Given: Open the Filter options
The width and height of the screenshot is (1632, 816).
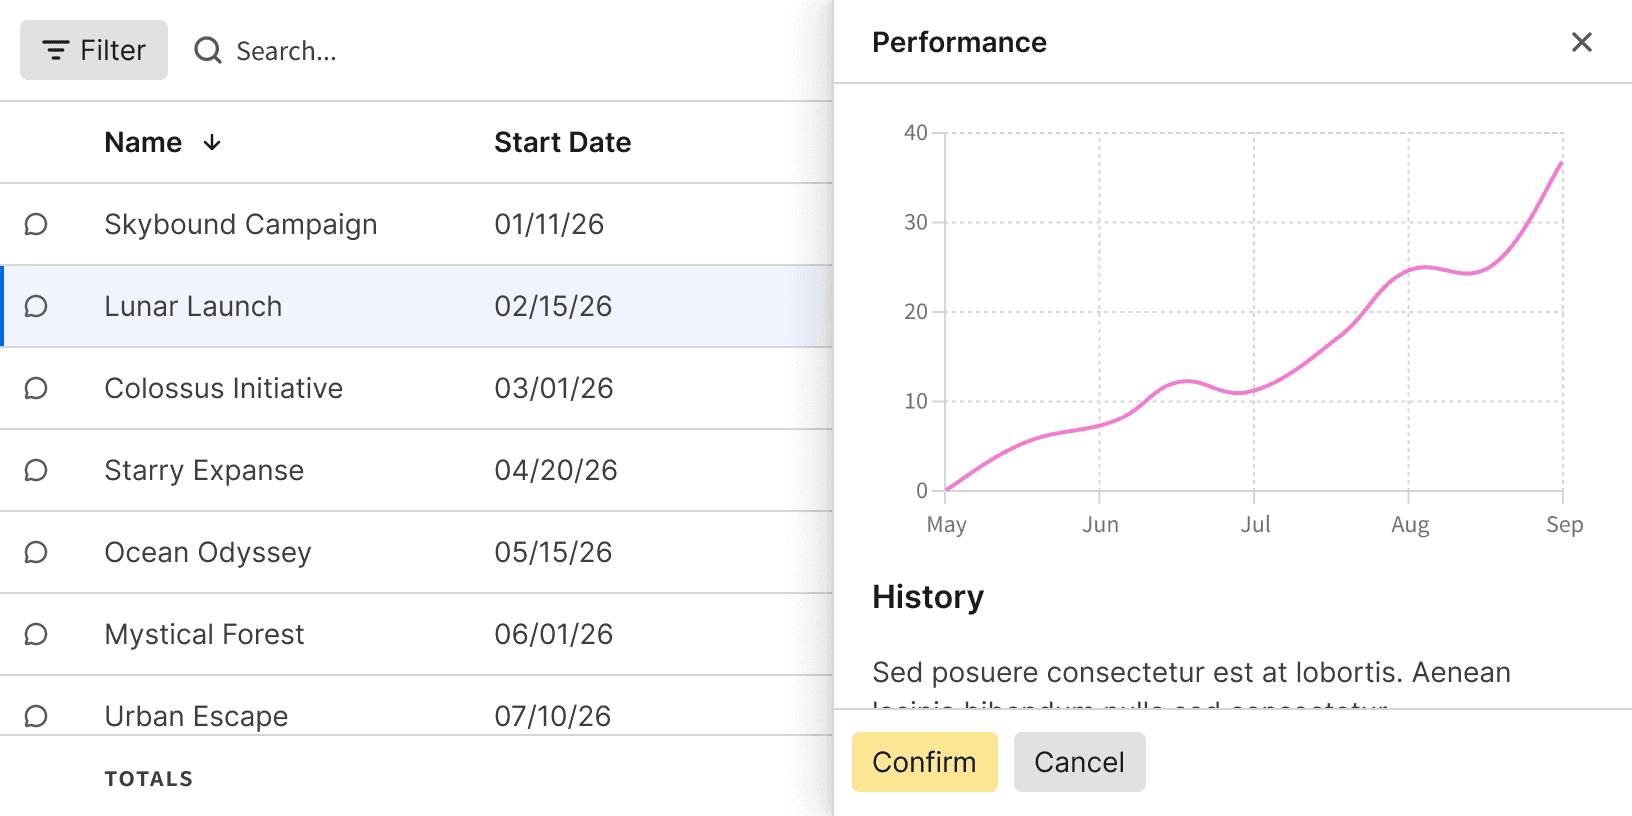Looking at the screenshot, I should [94, 50].
